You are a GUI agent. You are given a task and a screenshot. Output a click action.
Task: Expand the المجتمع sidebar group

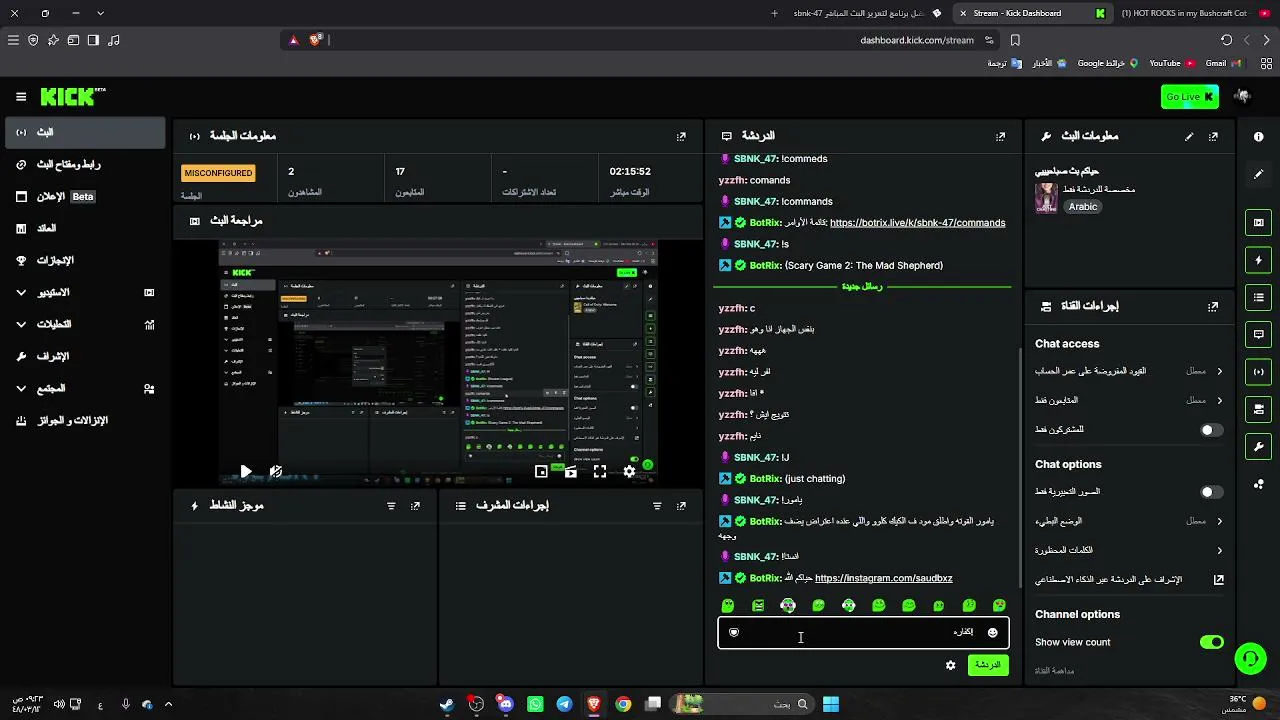[x=85, y=388]
